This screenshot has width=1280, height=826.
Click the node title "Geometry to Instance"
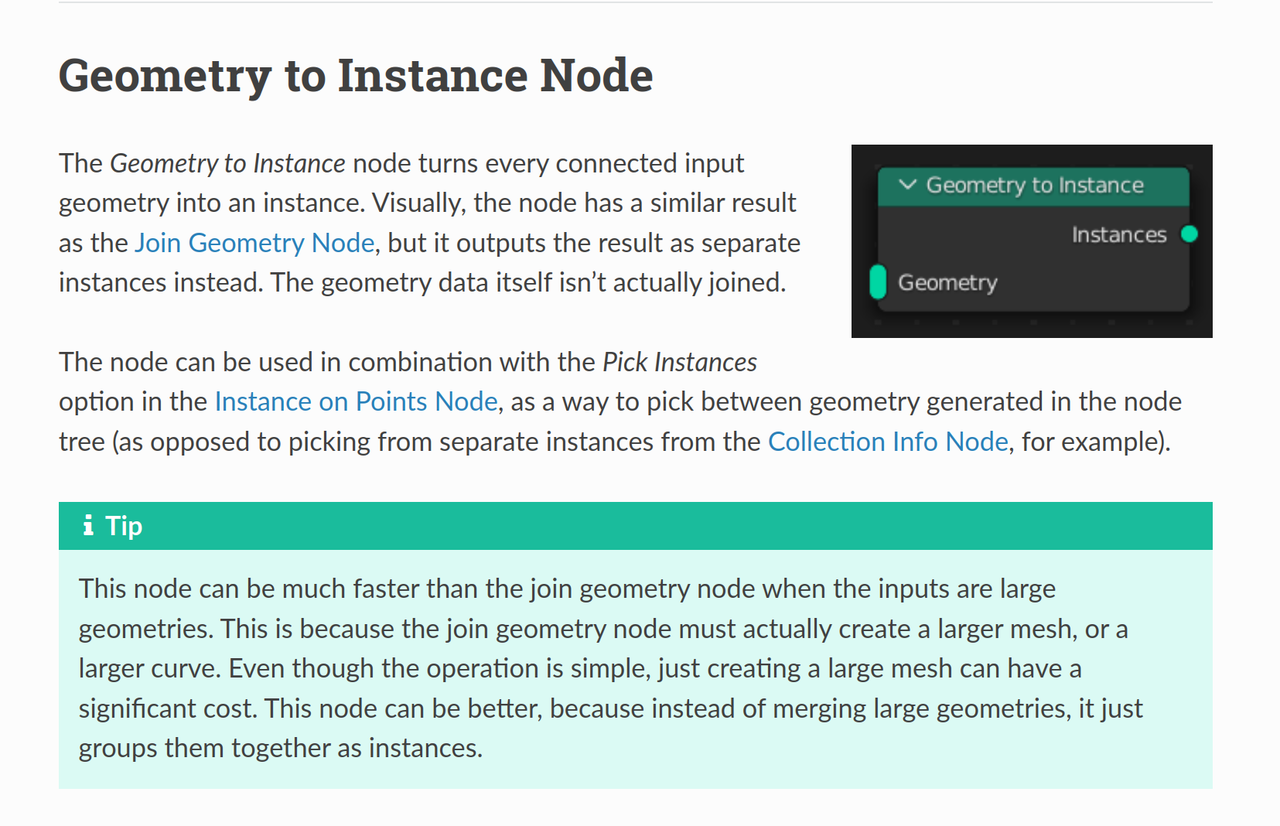(x=1034, y=185)
